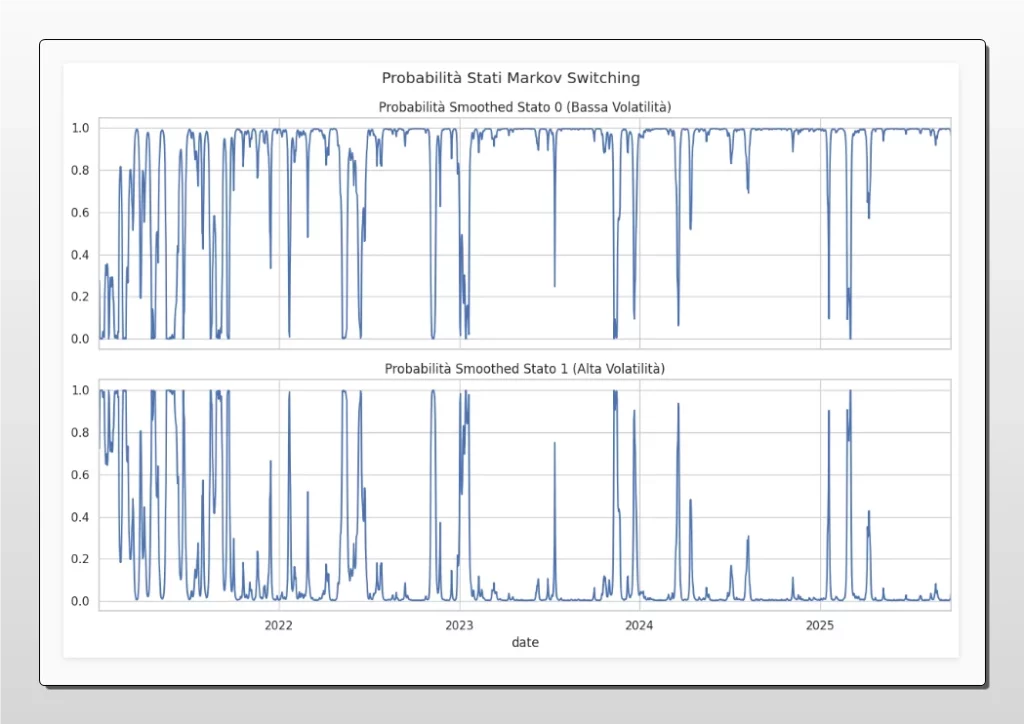
Task: Click the 0.2 y-axis tick of bottom chart
Action: click(80, 559)
